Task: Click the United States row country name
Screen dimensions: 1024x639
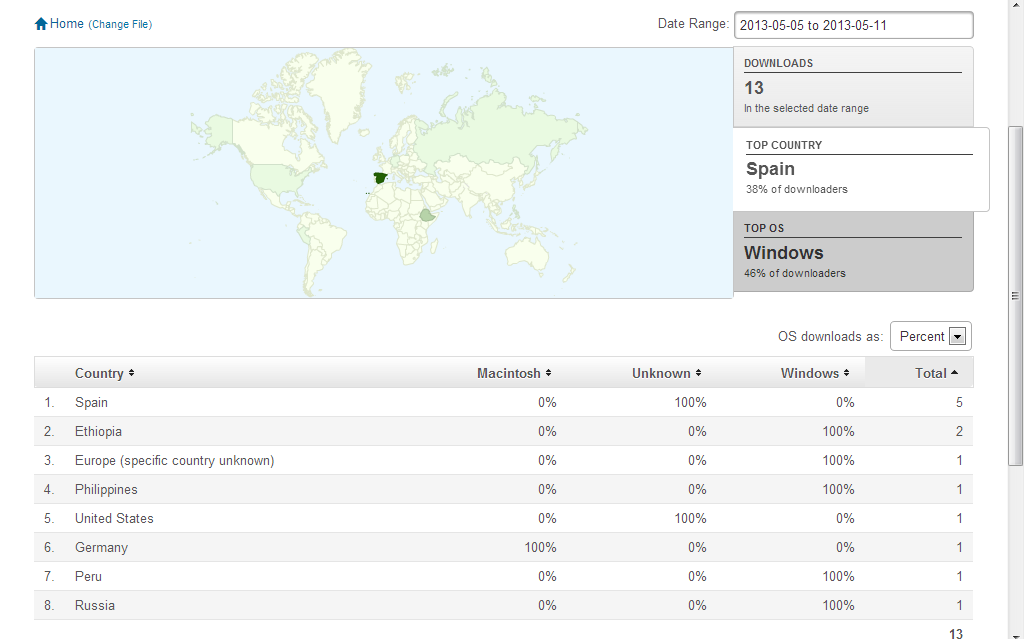Action: point(114,518)
